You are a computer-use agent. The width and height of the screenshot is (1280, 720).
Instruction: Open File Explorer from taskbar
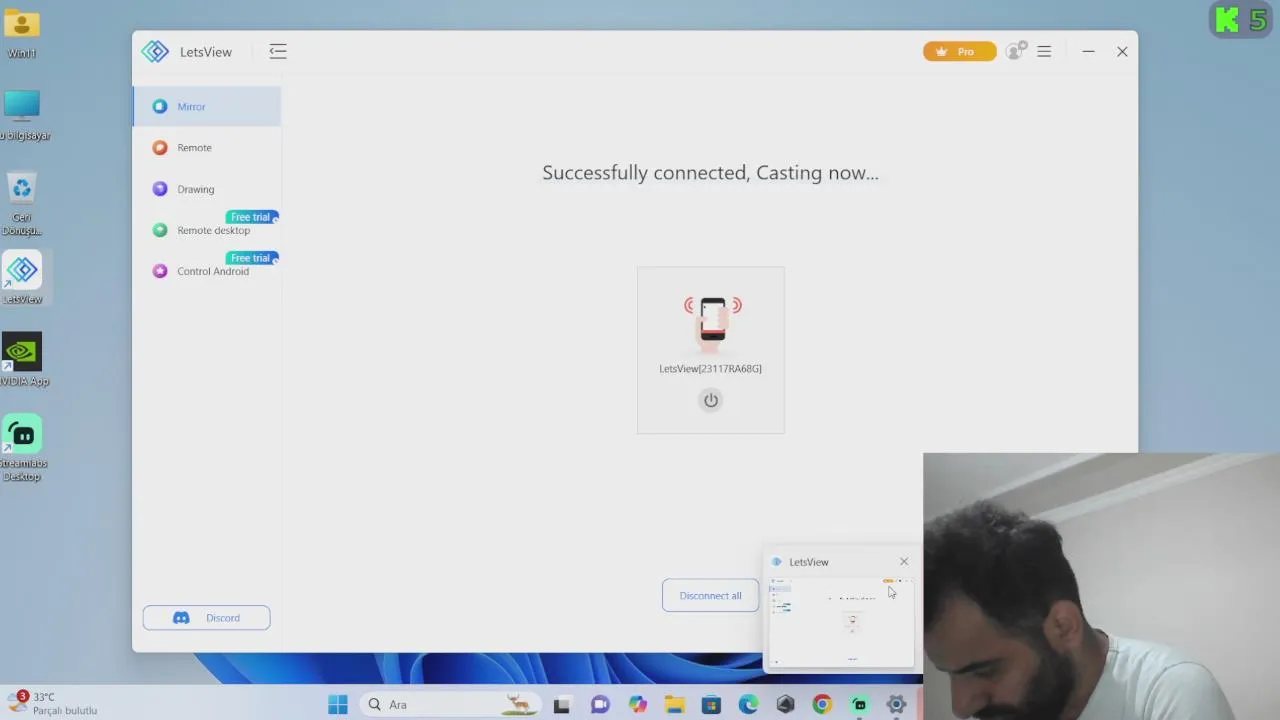675,704
